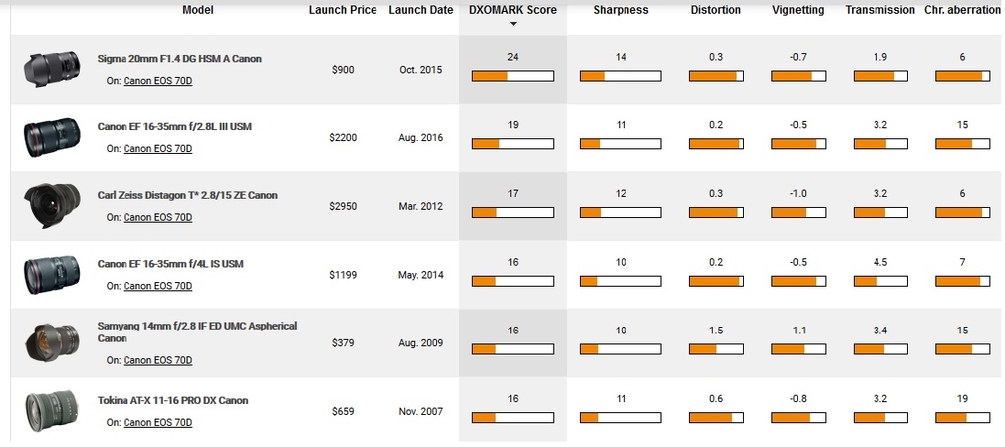Sort by Chr. aberration column header
The width and height of the screenshot is (1005, 447).
(963, 10)
